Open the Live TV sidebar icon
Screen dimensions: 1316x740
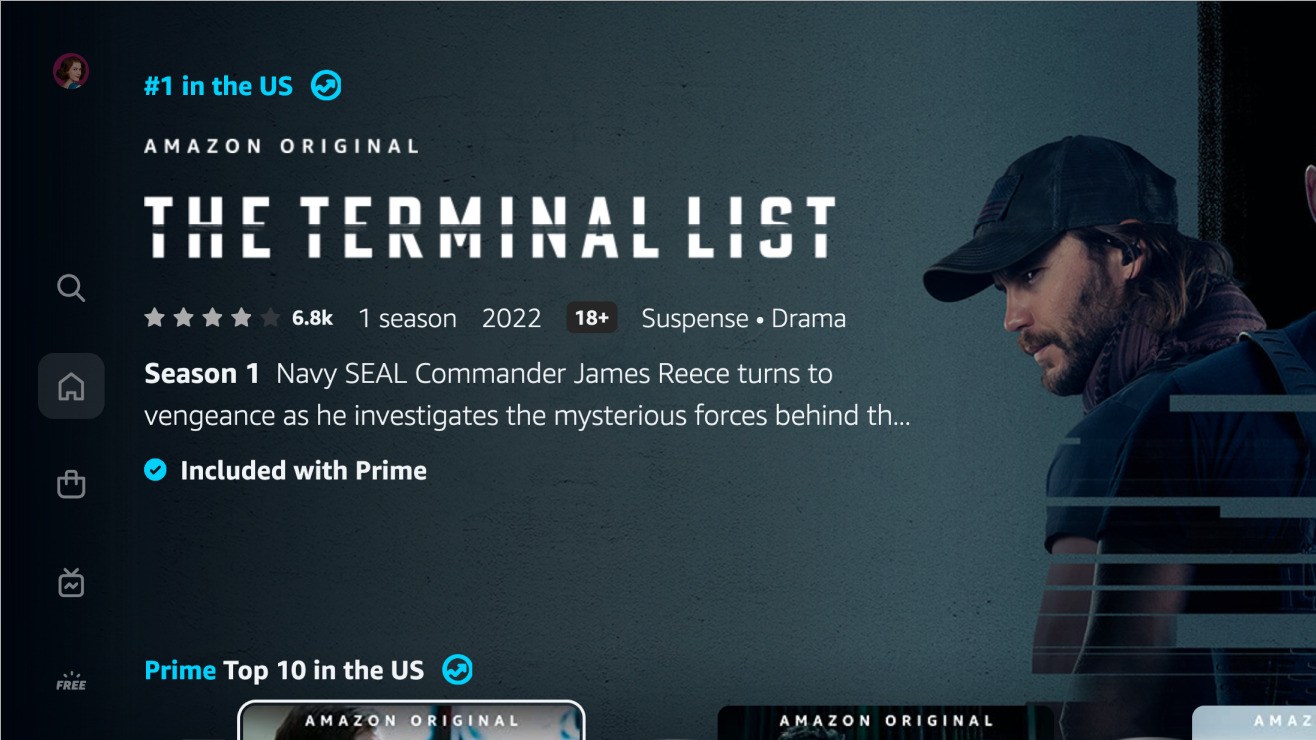(71, 582)
